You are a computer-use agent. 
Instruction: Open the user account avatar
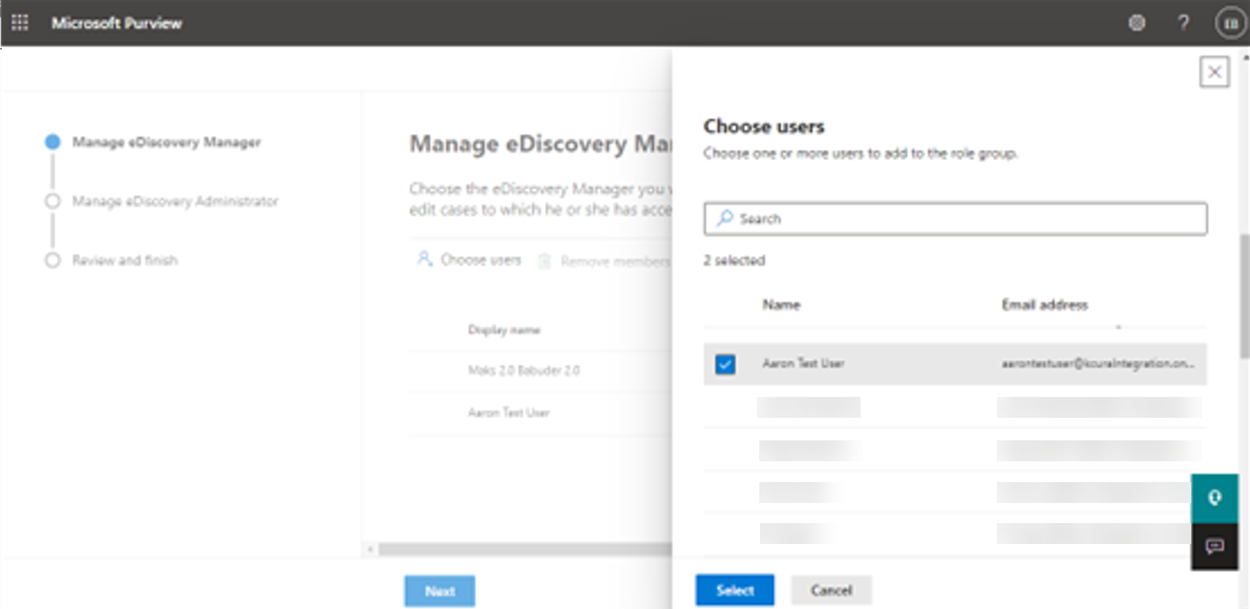1230,22
